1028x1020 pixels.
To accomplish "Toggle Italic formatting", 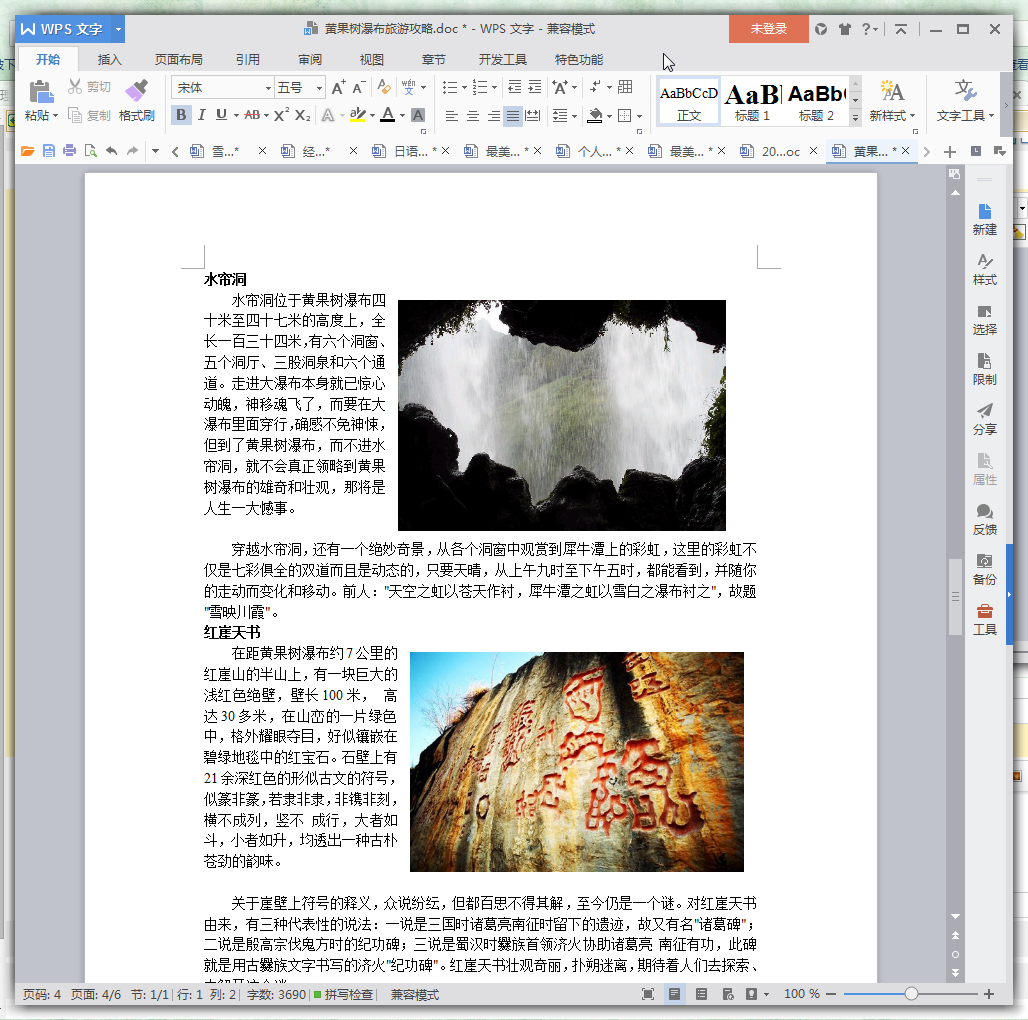I will (201, 115).
